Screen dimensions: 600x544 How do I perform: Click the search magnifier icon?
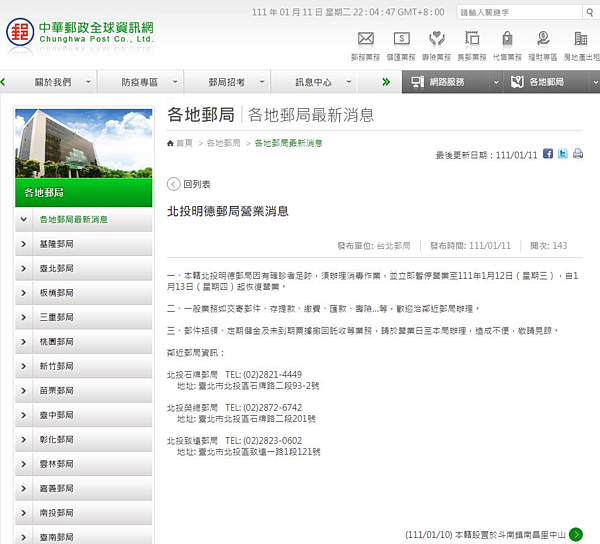click(590, 12)
